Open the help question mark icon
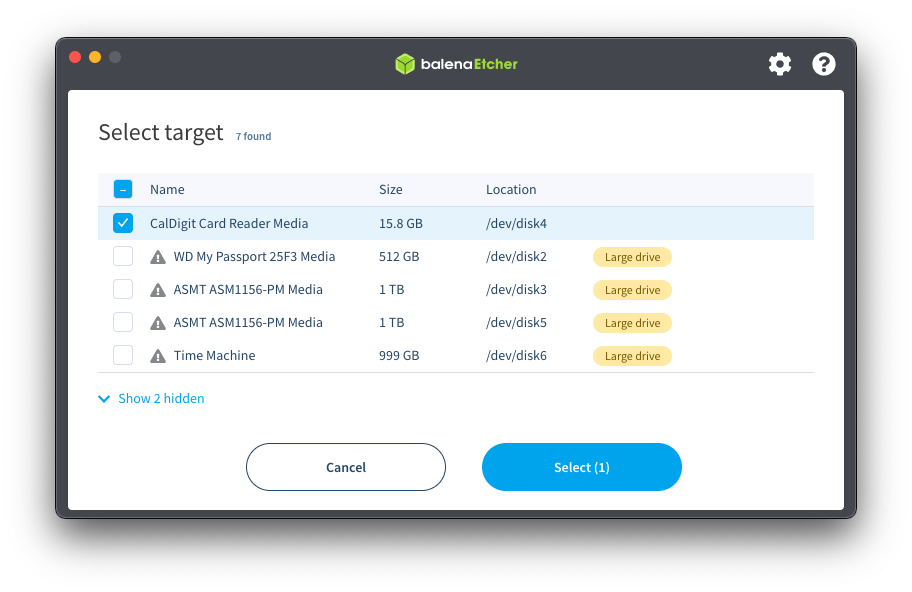The width and height of the screenshot is (912, 592). 824,64
